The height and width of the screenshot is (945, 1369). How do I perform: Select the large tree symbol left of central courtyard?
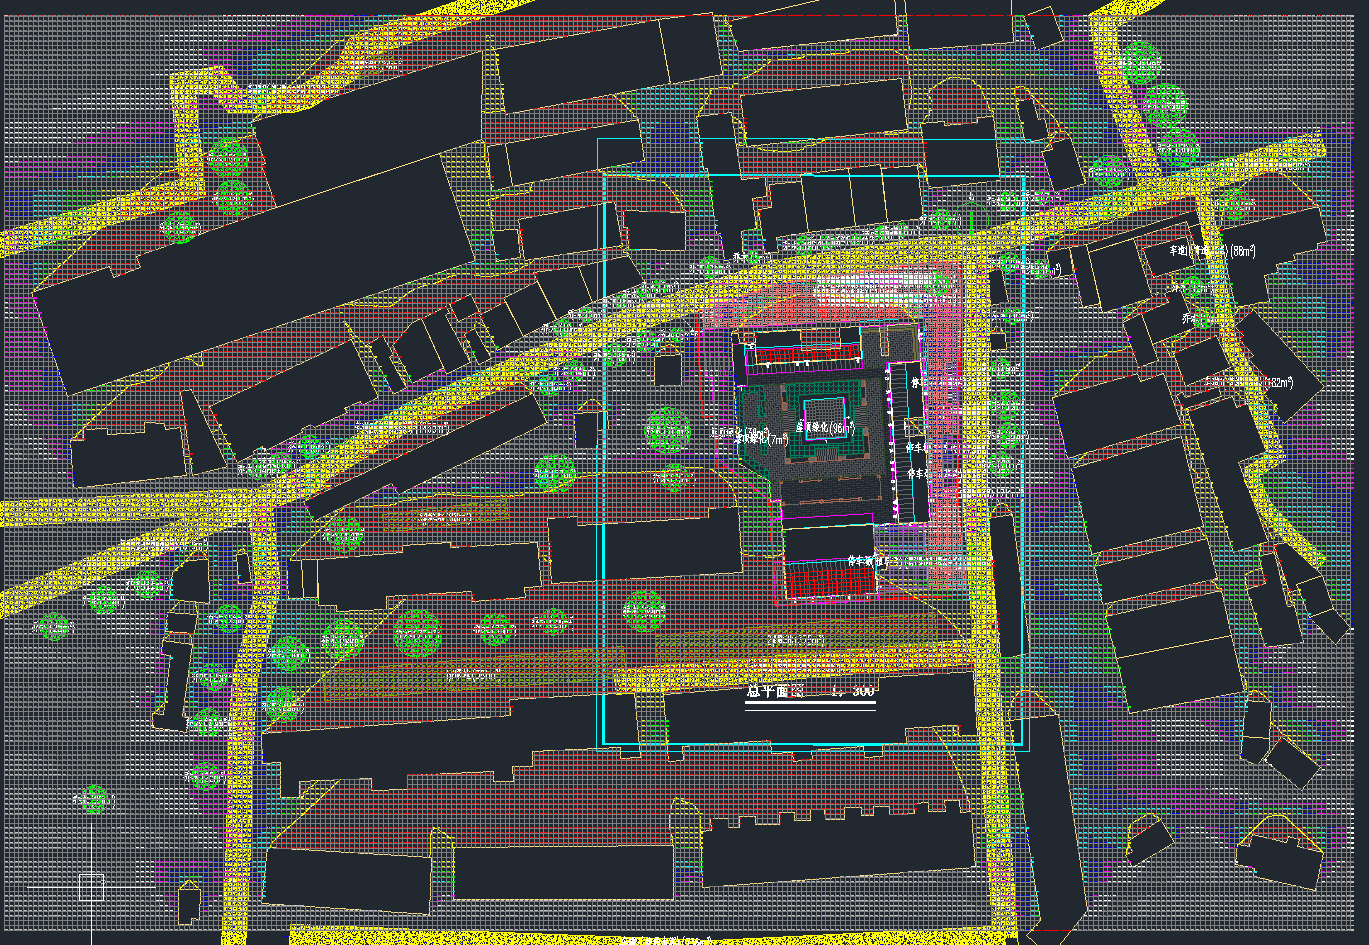(668, 430)
